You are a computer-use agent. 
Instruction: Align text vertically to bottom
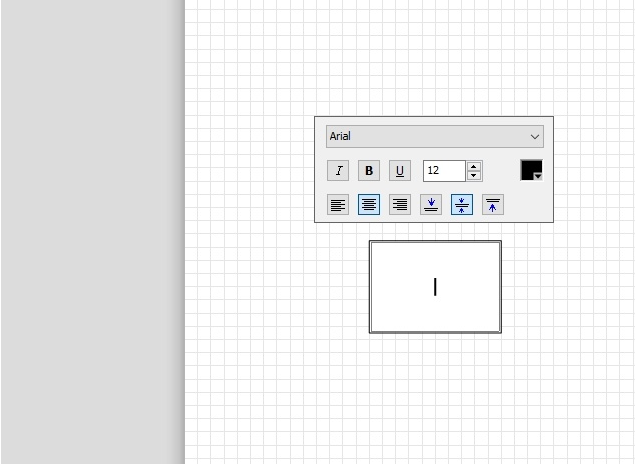coord(431,205)
